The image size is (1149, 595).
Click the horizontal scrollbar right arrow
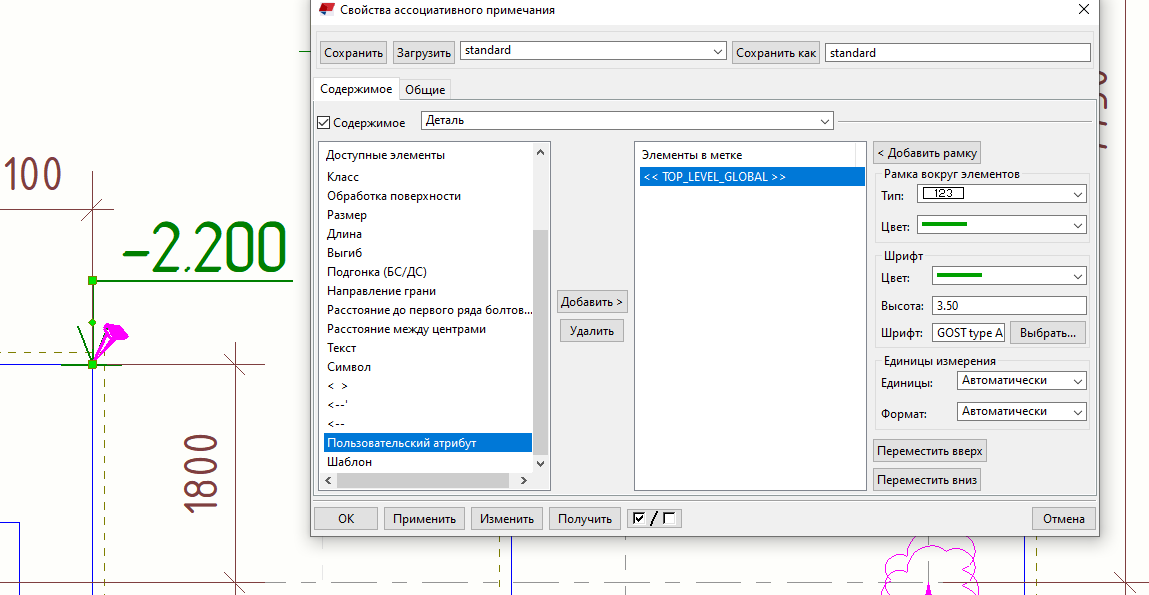(523, 481)
